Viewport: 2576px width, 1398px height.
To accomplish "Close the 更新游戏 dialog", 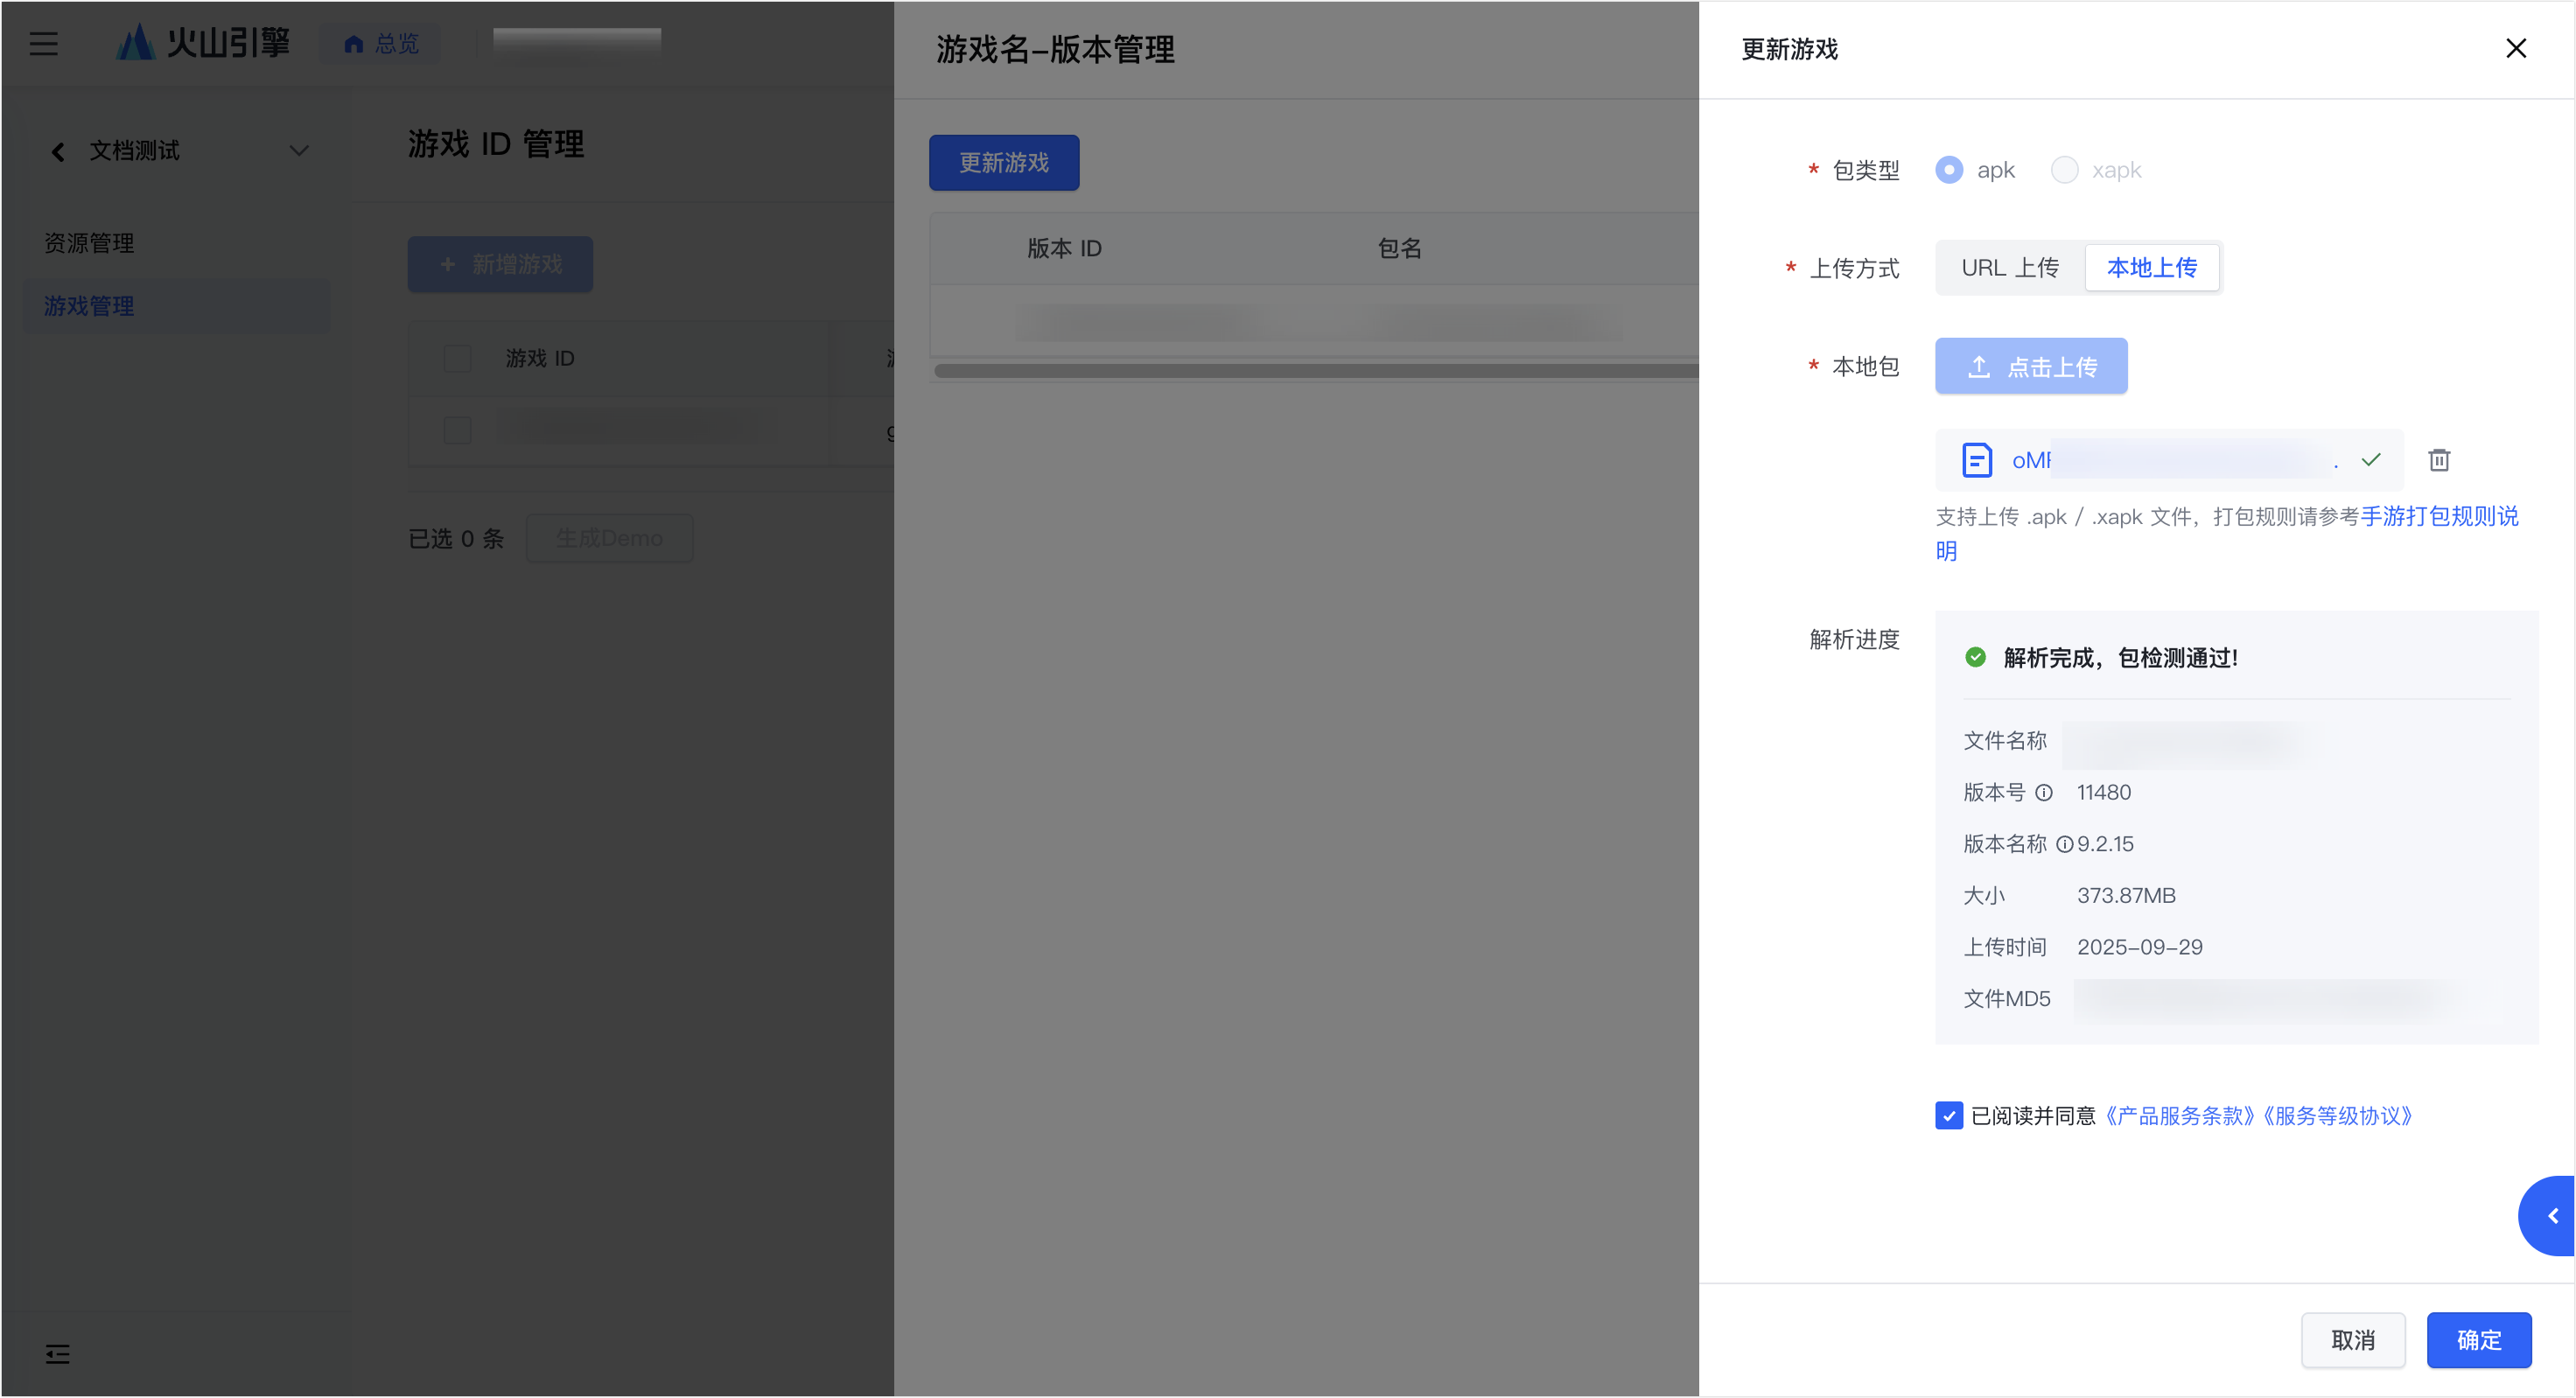I will [2516, 48].
